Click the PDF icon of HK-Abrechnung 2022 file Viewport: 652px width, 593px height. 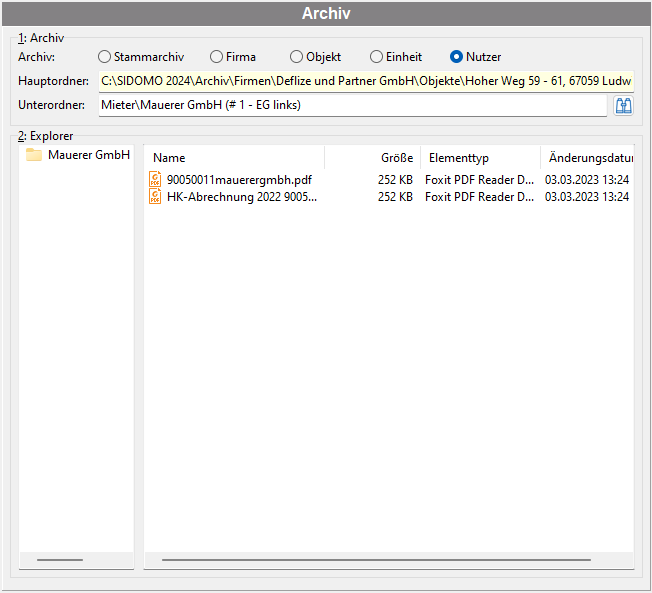[155, 196]
